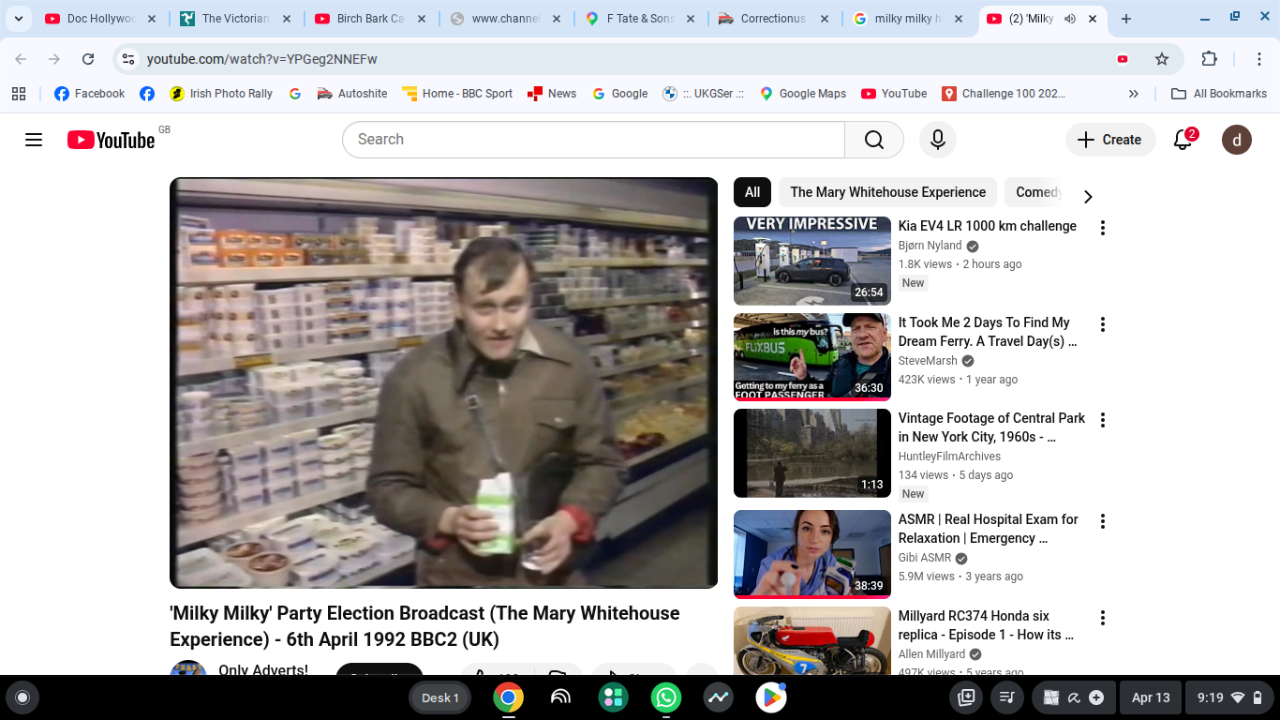Open the account avatar menu
The image size is (1280, 720).
tap(1237, 140)
